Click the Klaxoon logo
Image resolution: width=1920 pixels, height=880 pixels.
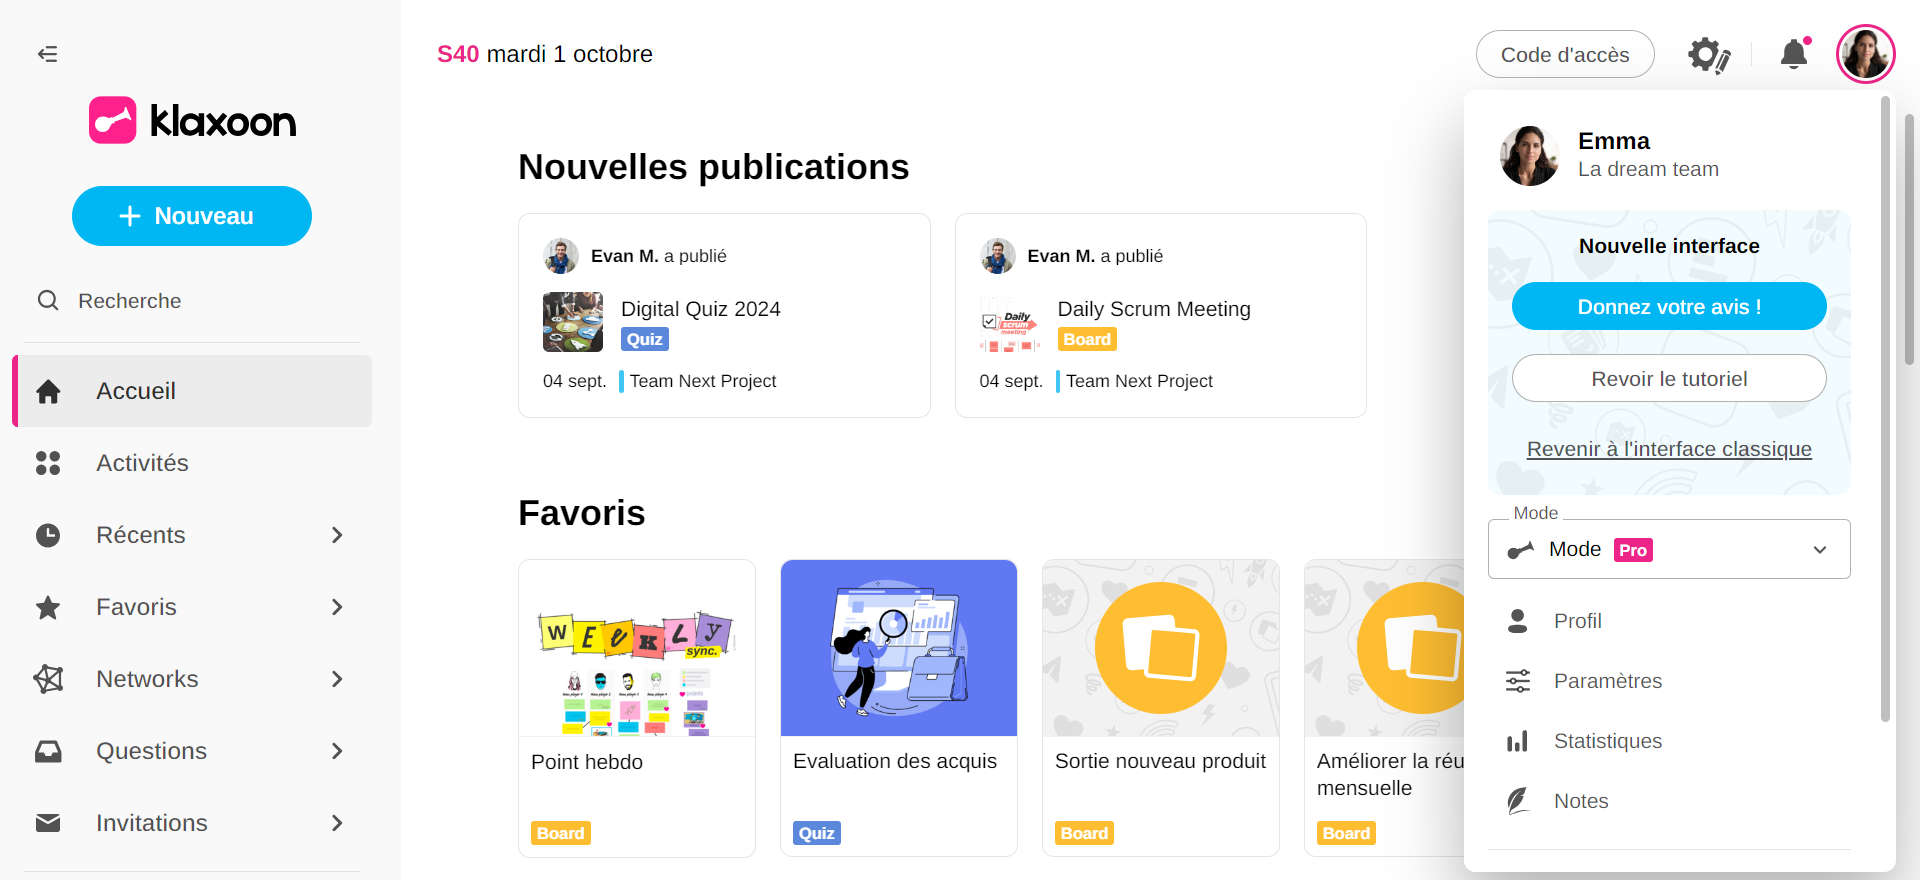(192, 121)
